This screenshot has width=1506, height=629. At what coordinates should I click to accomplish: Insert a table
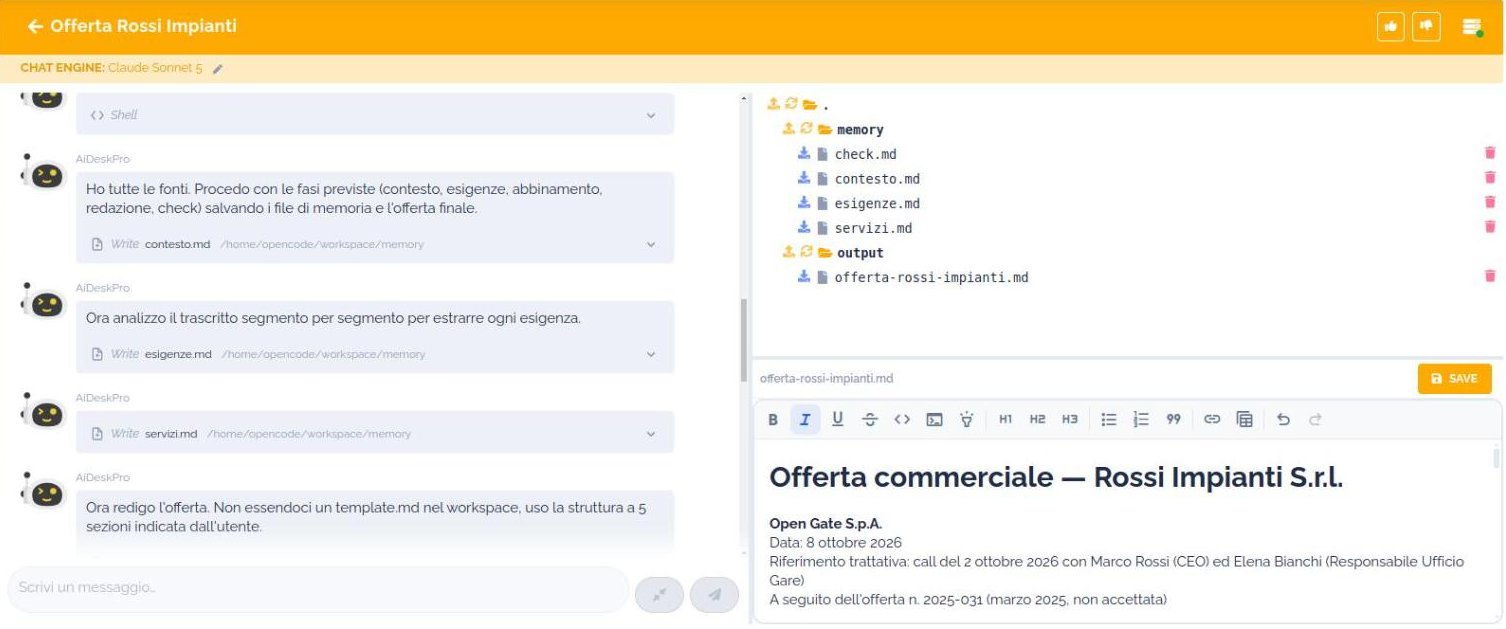1244,420
